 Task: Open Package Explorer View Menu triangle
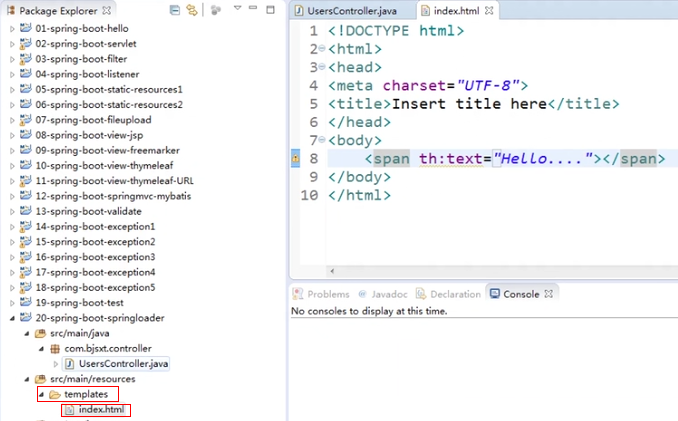[x=237, y=8]
